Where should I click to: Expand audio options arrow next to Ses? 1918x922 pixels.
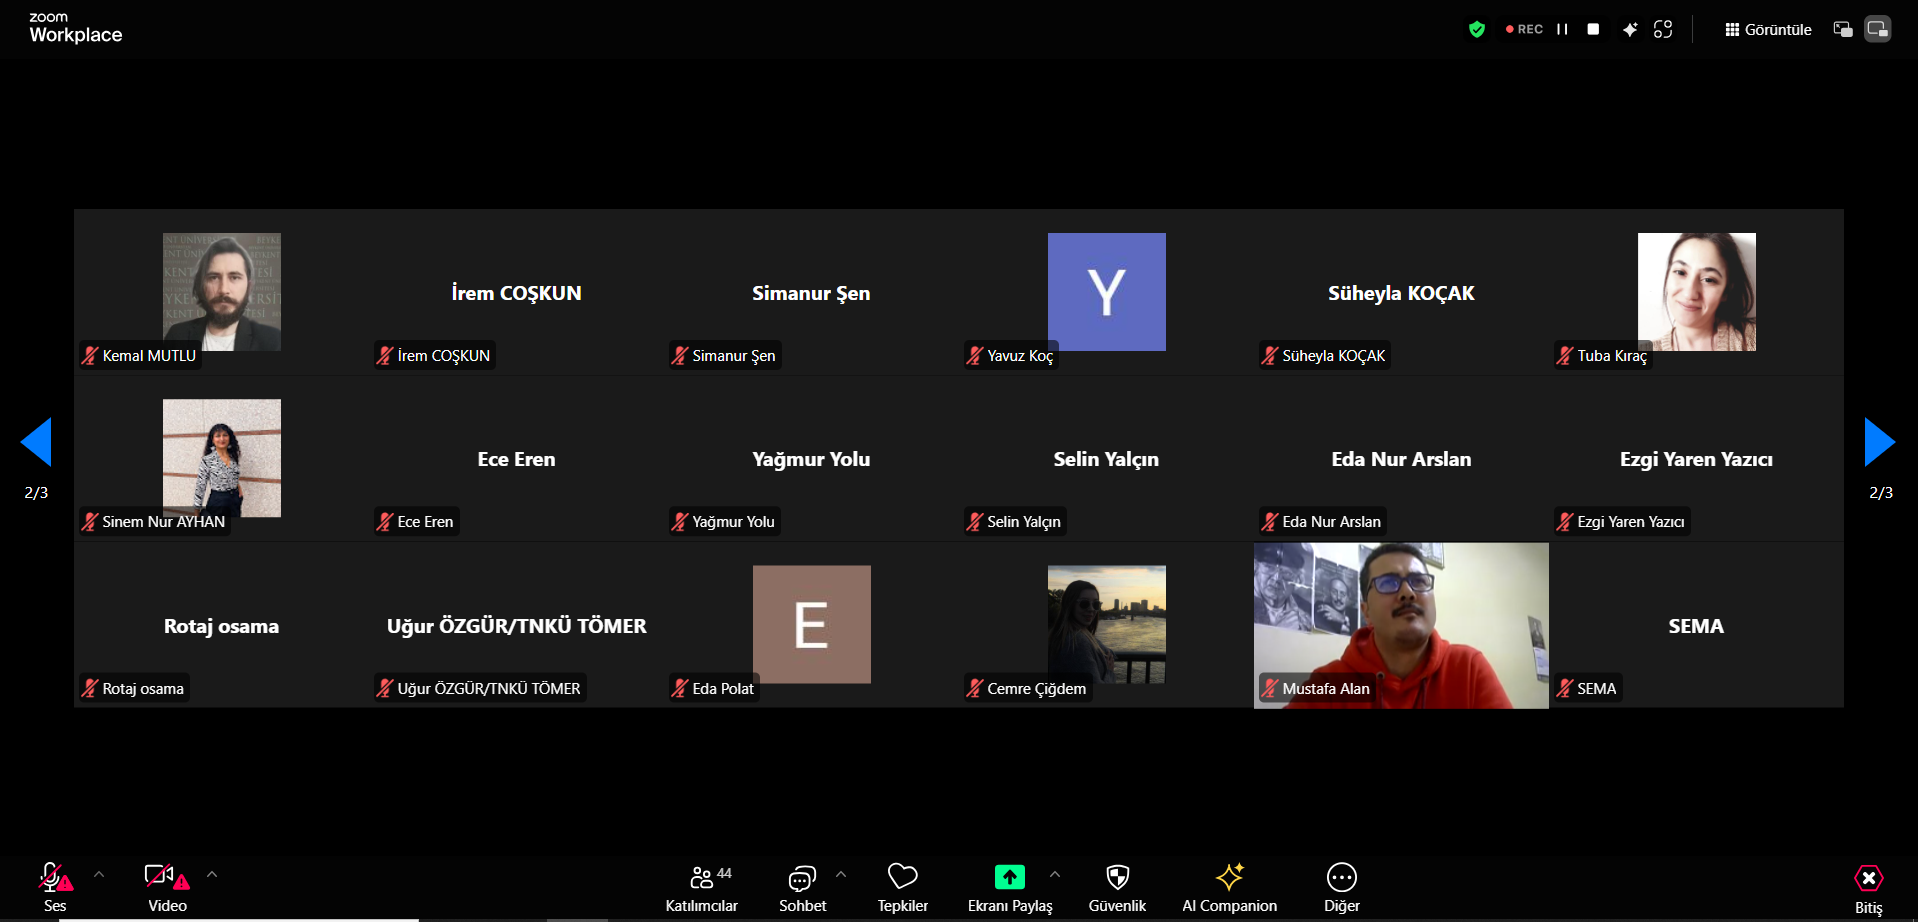pos(99,875)
